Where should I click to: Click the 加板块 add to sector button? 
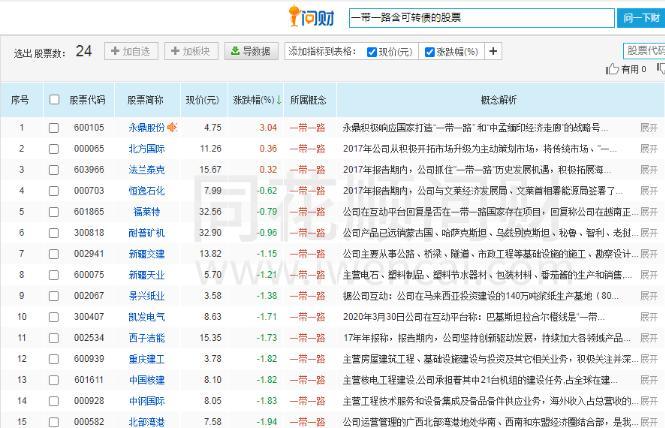pyautogui.click(x=190, y=51)
